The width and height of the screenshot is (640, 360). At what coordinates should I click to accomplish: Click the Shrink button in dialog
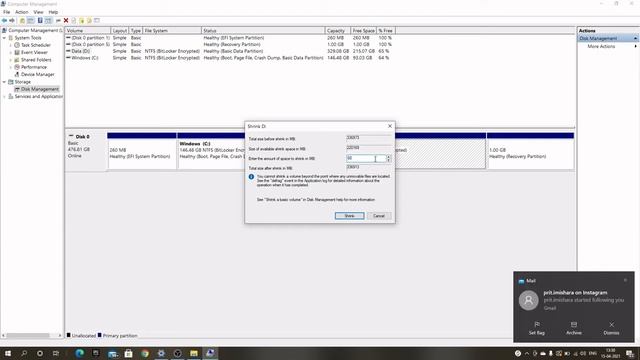349,216
